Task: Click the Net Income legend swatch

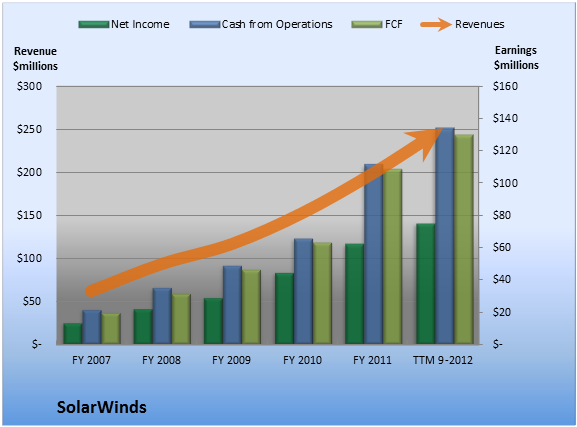Action: [x=94, y=24]
